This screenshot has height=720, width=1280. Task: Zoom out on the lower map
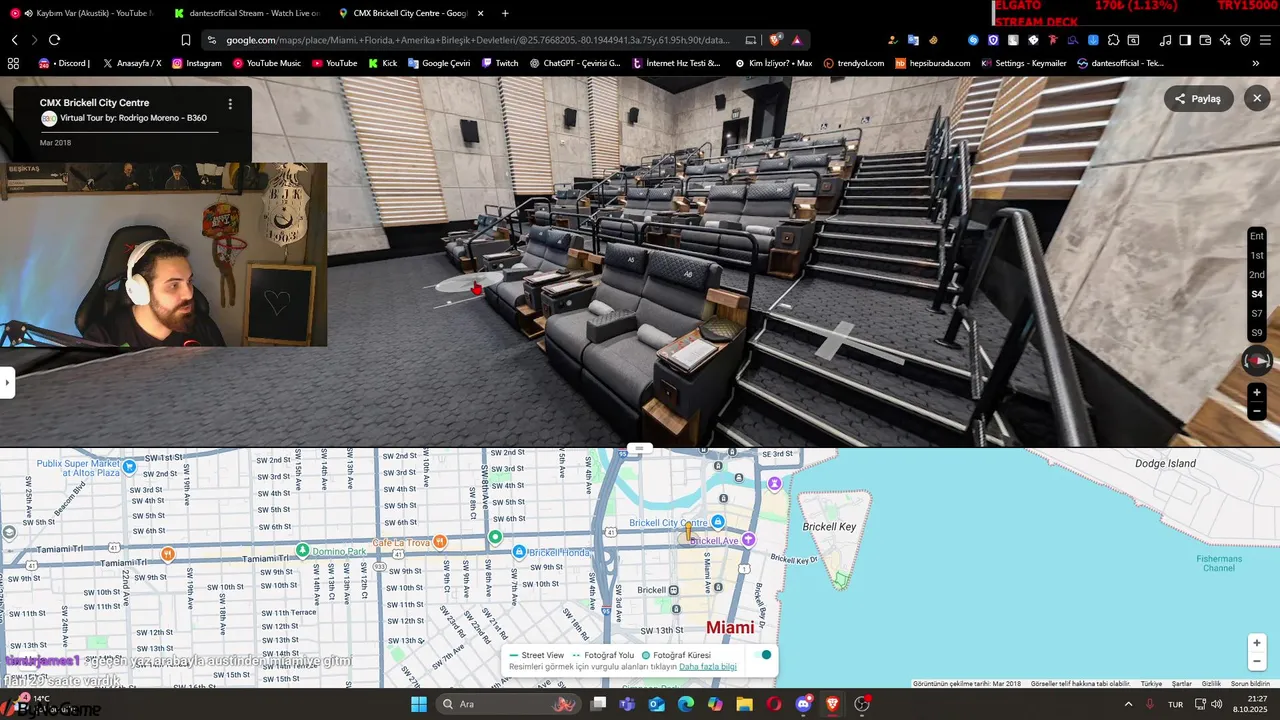1257,661
